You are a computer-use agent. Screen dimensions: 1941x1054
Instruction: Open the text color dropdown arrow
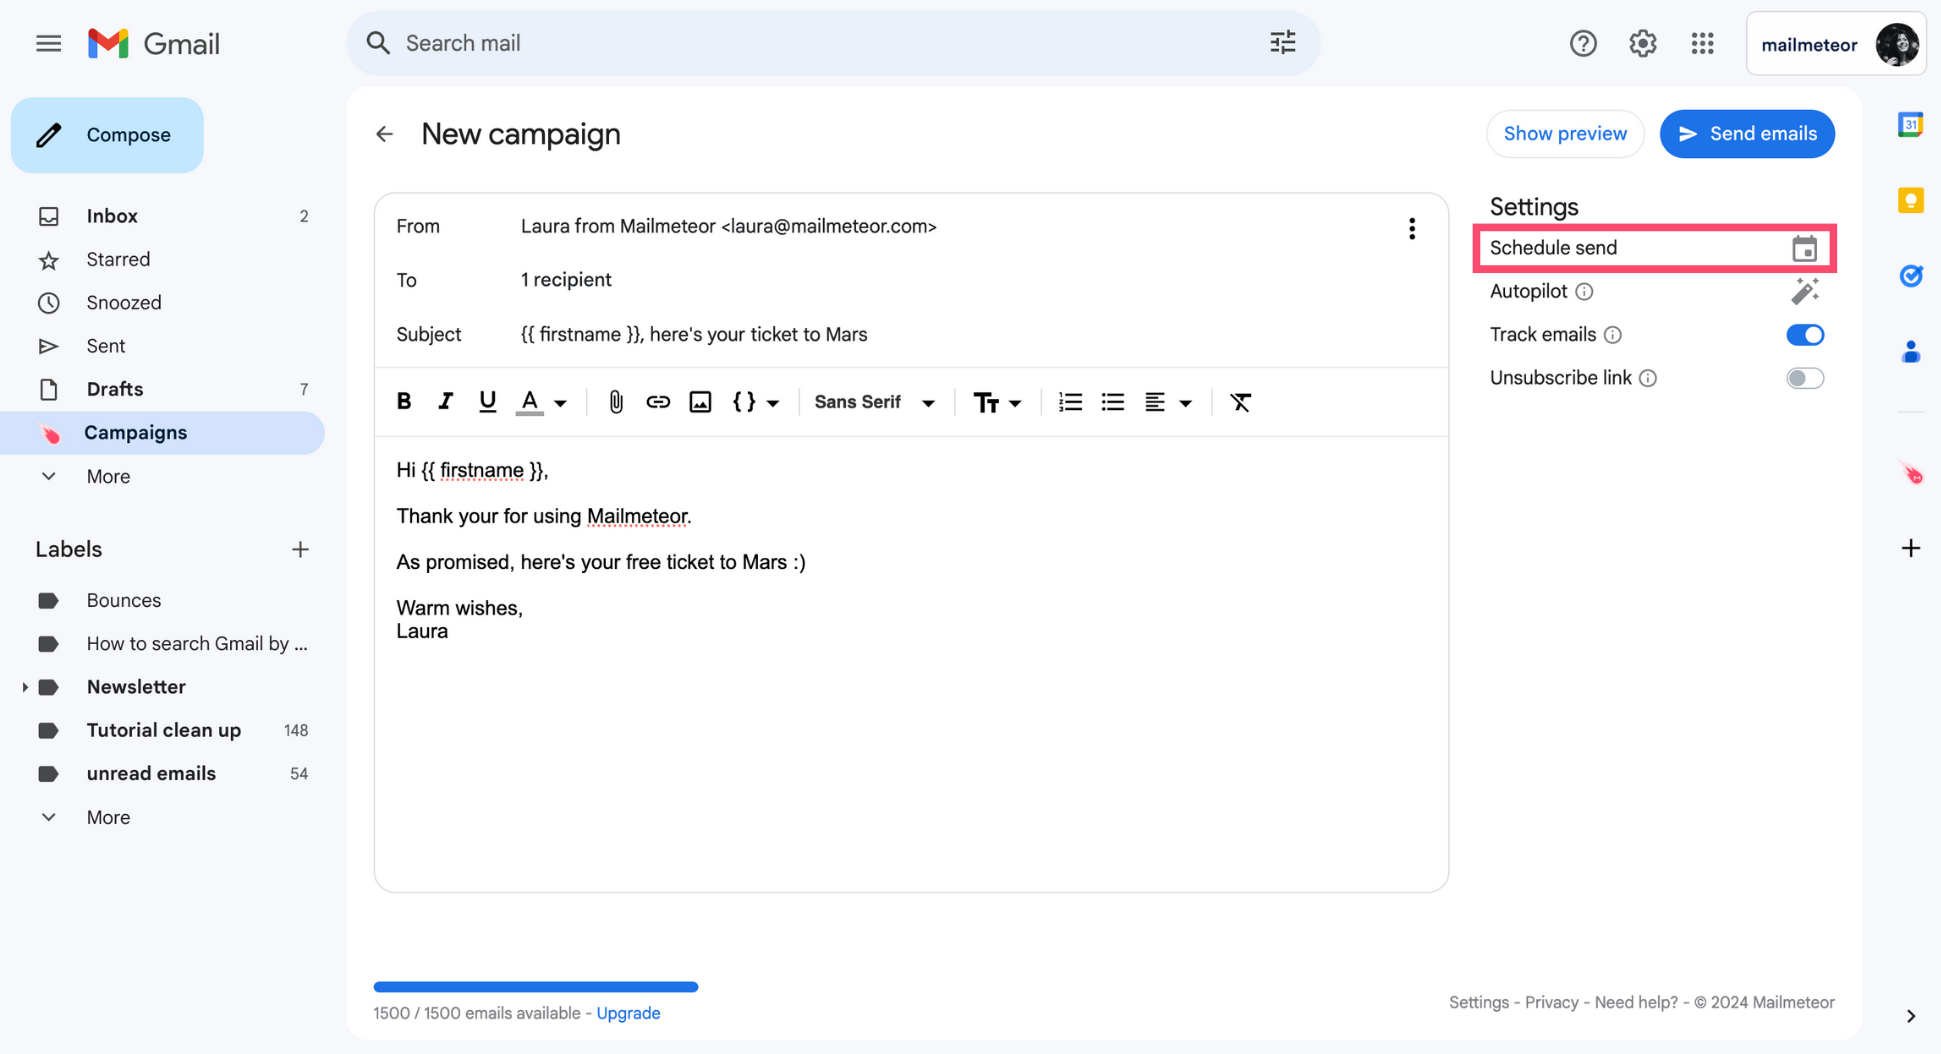pyautogui.click(x=560, y=403)
